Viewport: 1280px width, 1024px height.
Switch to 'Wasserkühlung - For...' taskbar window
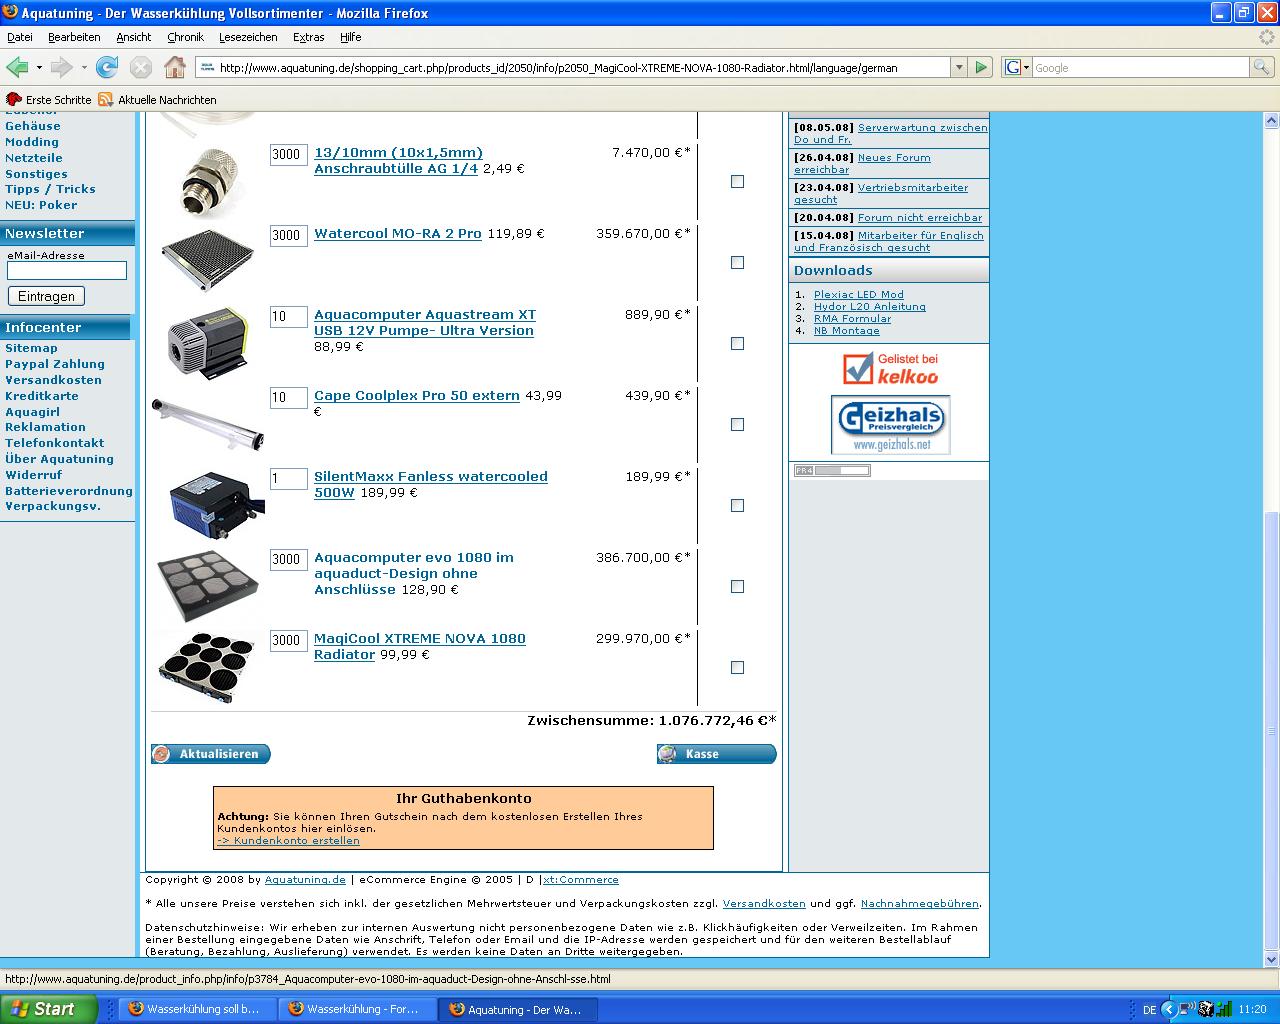pyautogui.click(x=357, y=1009)
